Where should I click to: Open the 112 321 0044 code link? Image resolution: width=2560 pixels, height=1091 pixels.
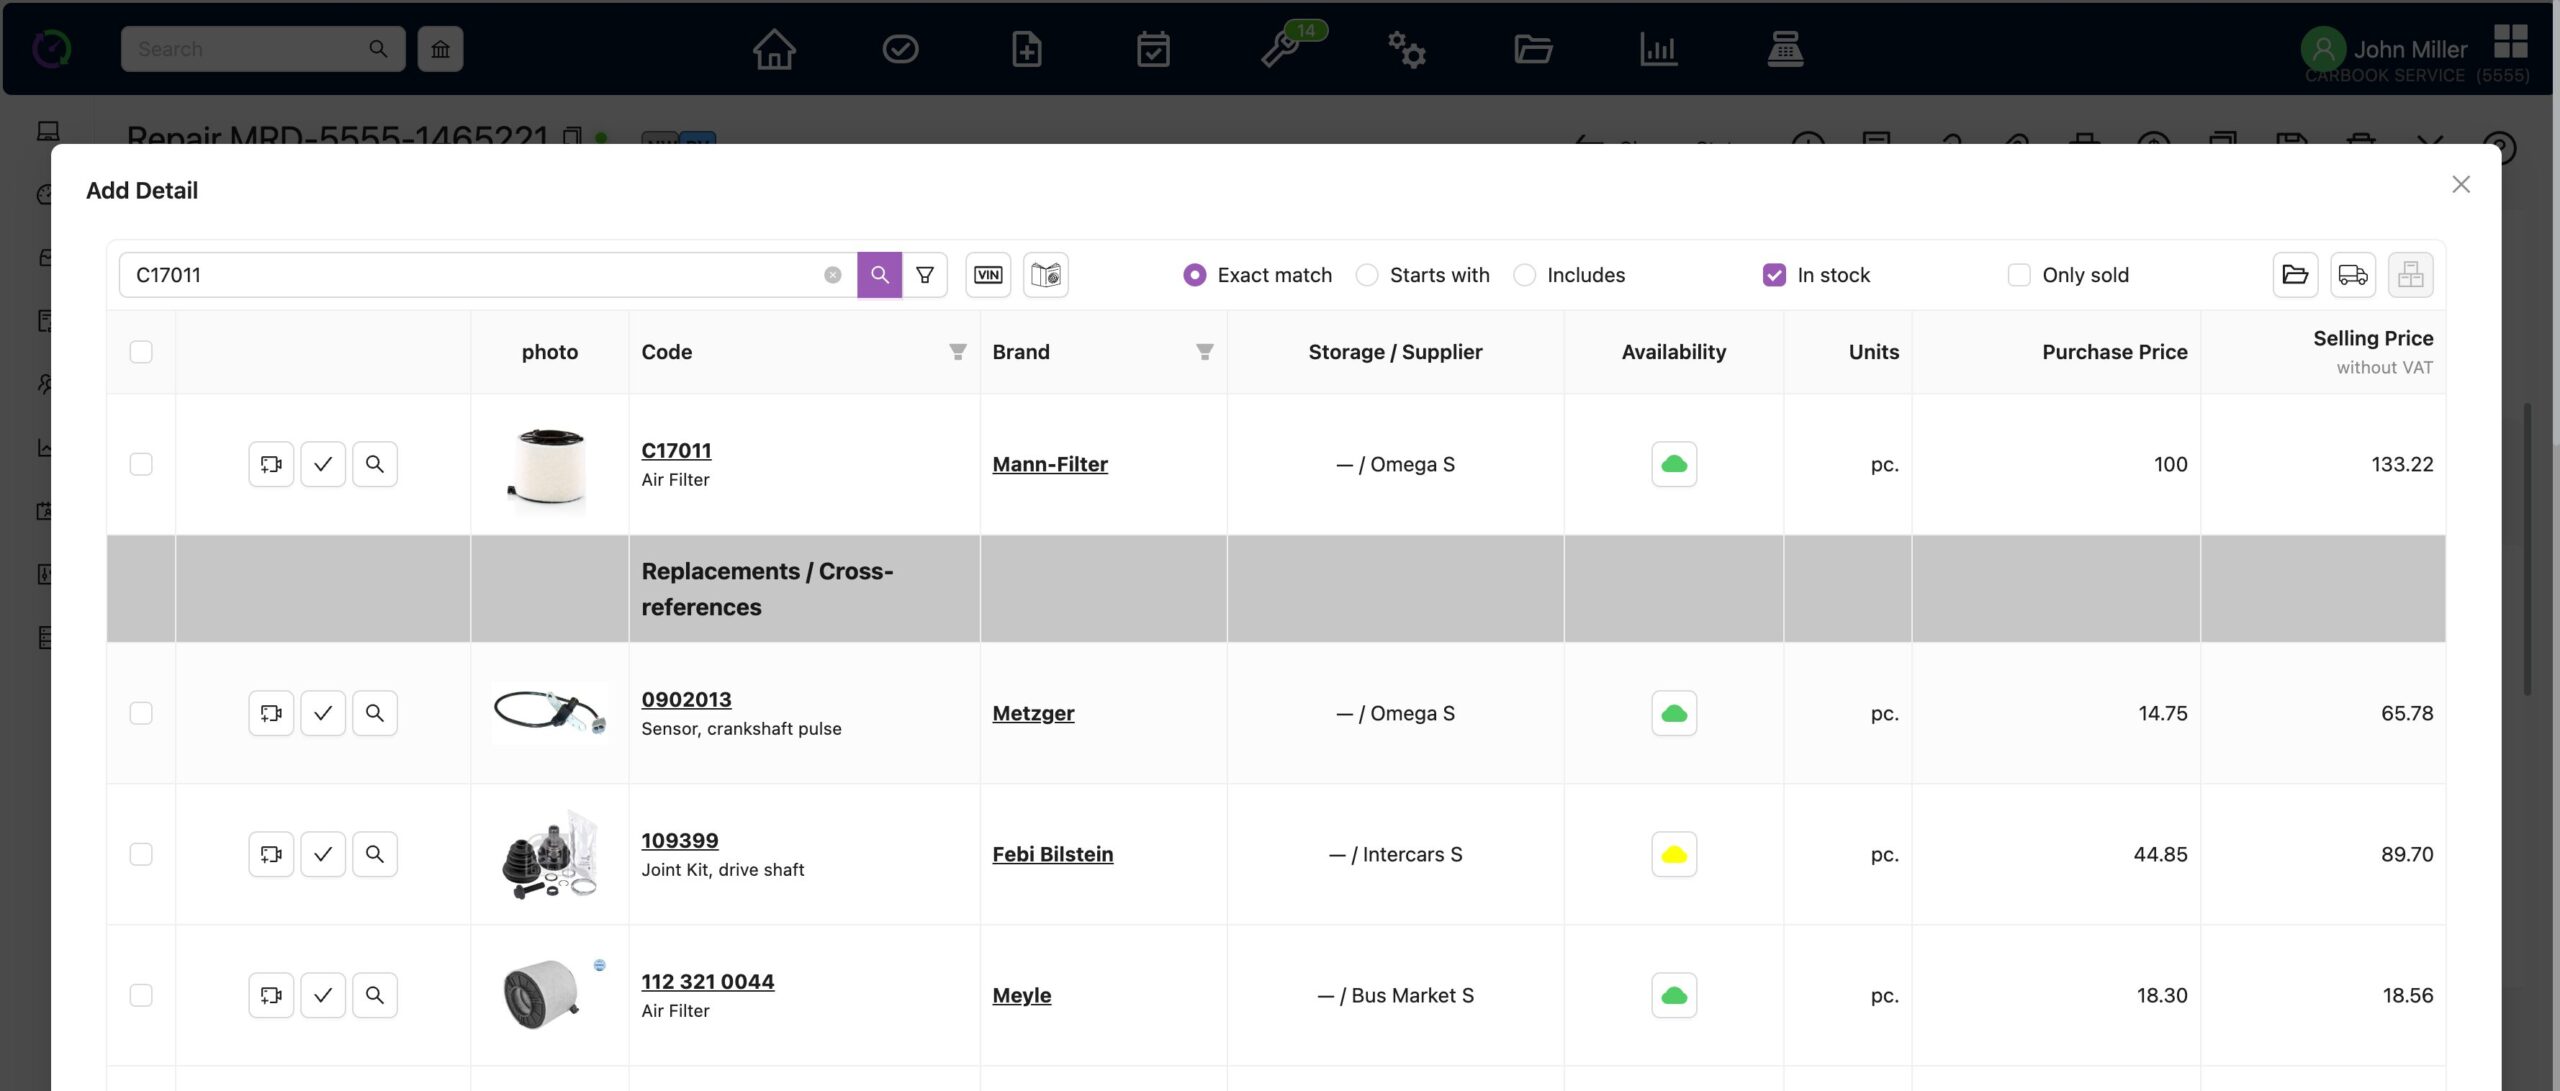[707, 982]
